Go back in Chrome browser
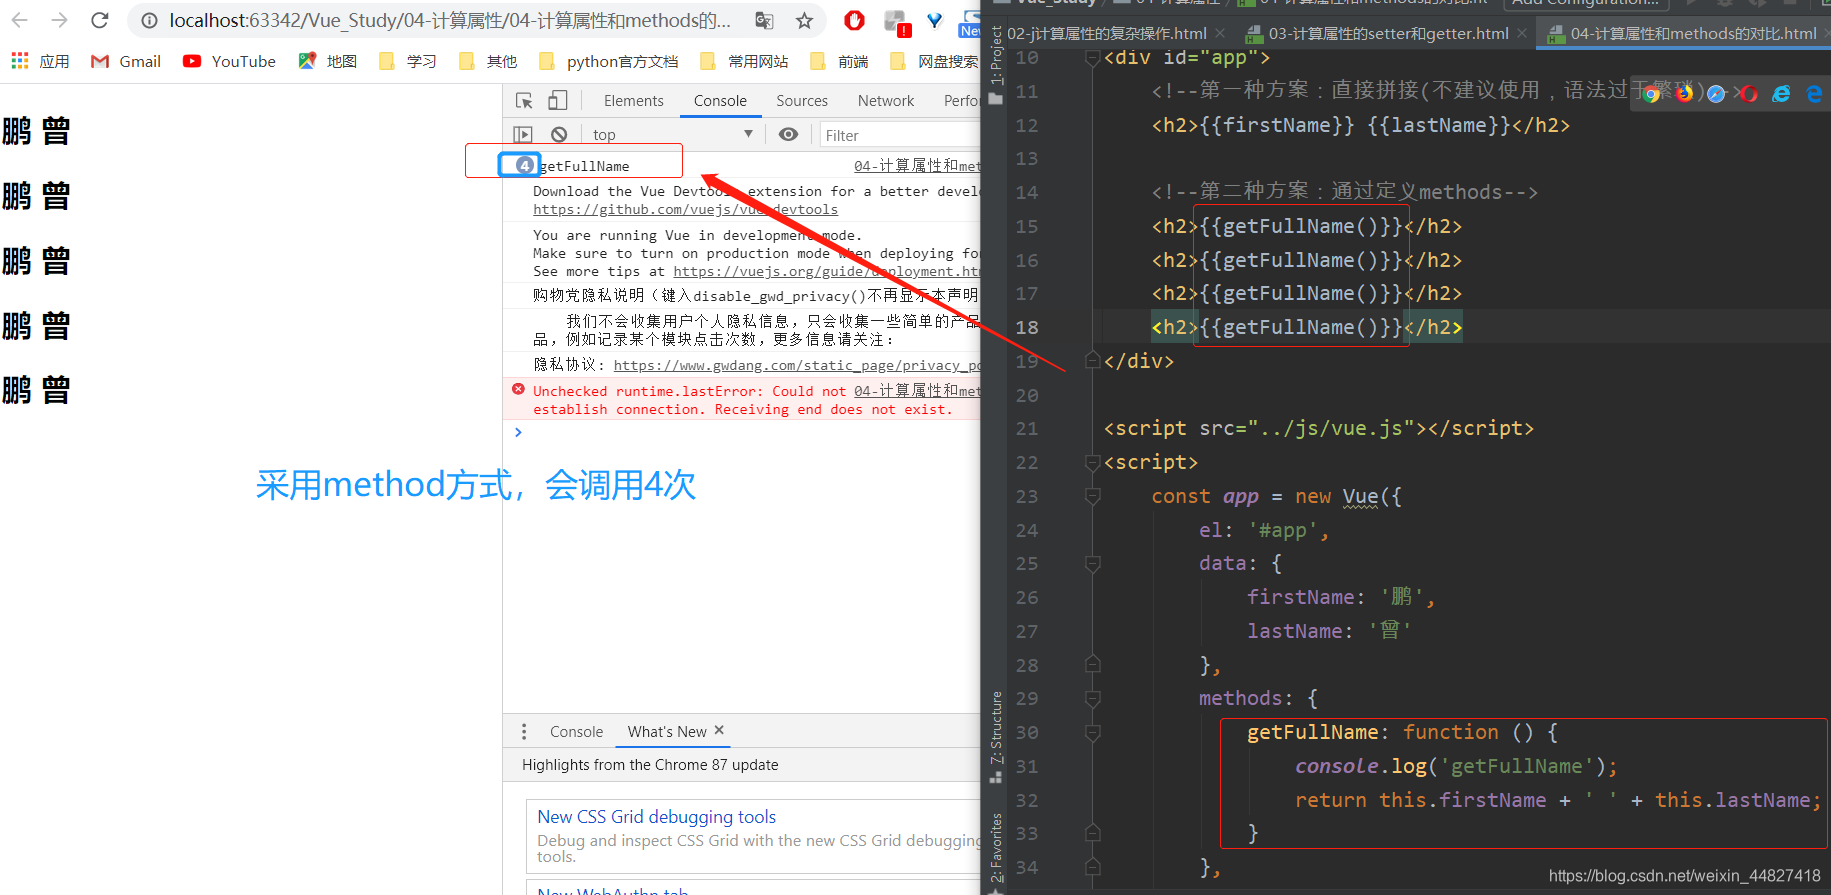Image resolution: width=1831 pixels, height=895 pixels. click(19, 20)
